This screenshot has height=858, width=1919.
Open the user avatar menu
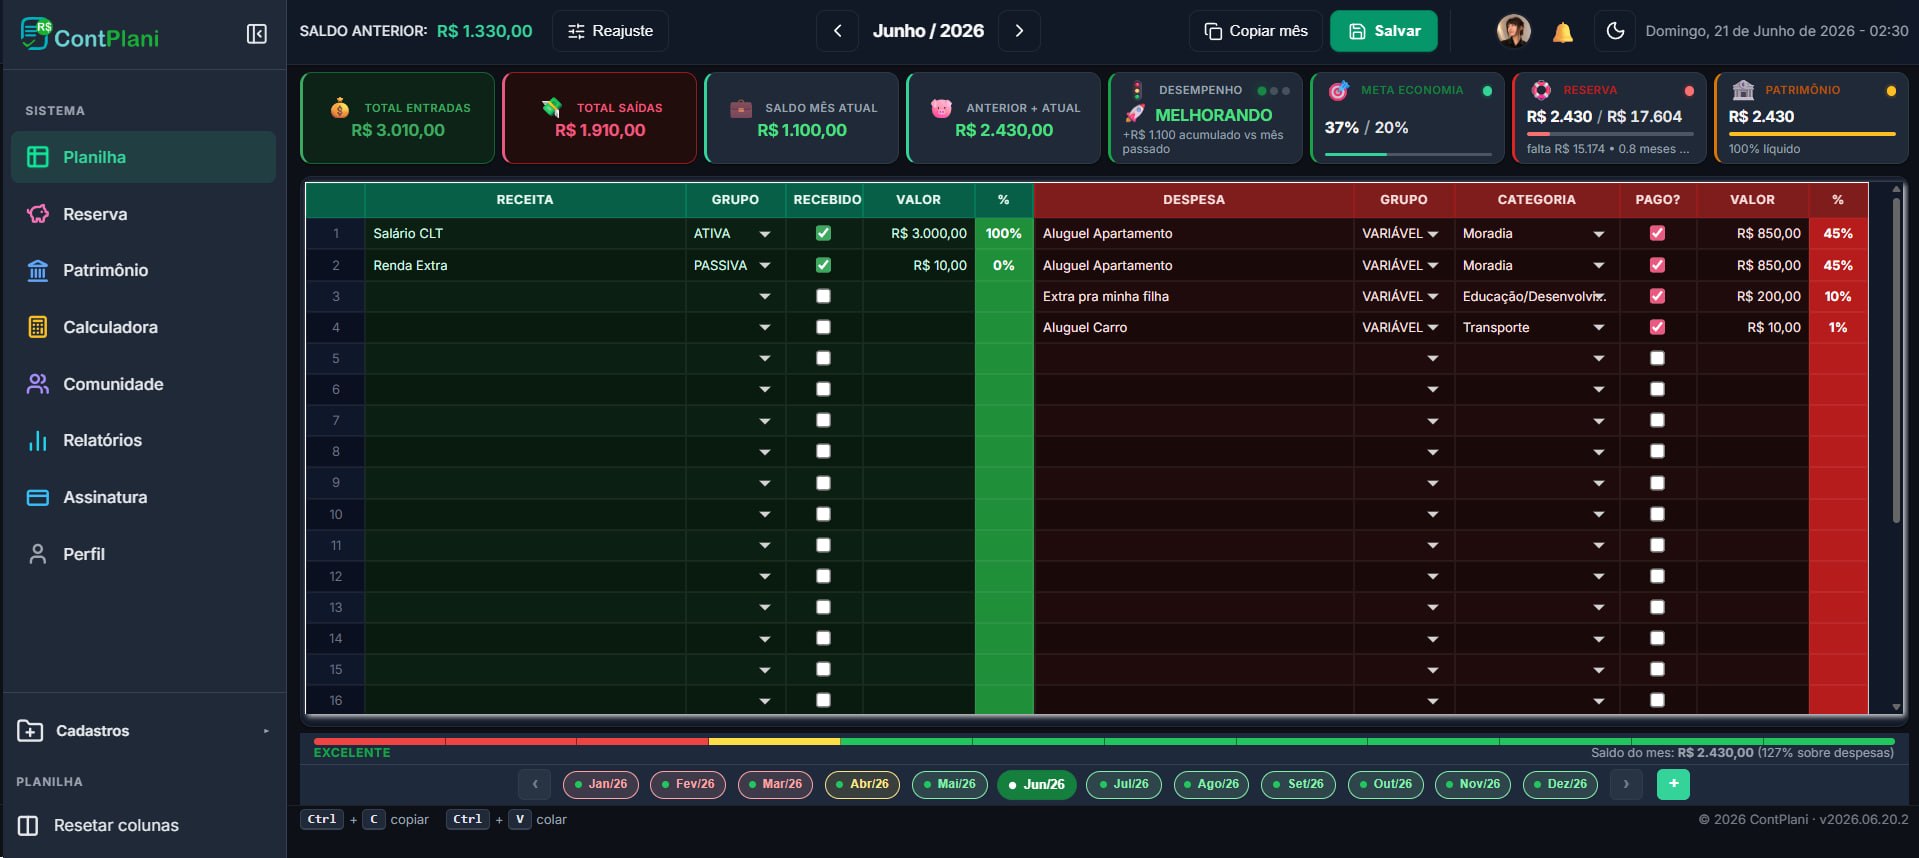[1513, 31]
